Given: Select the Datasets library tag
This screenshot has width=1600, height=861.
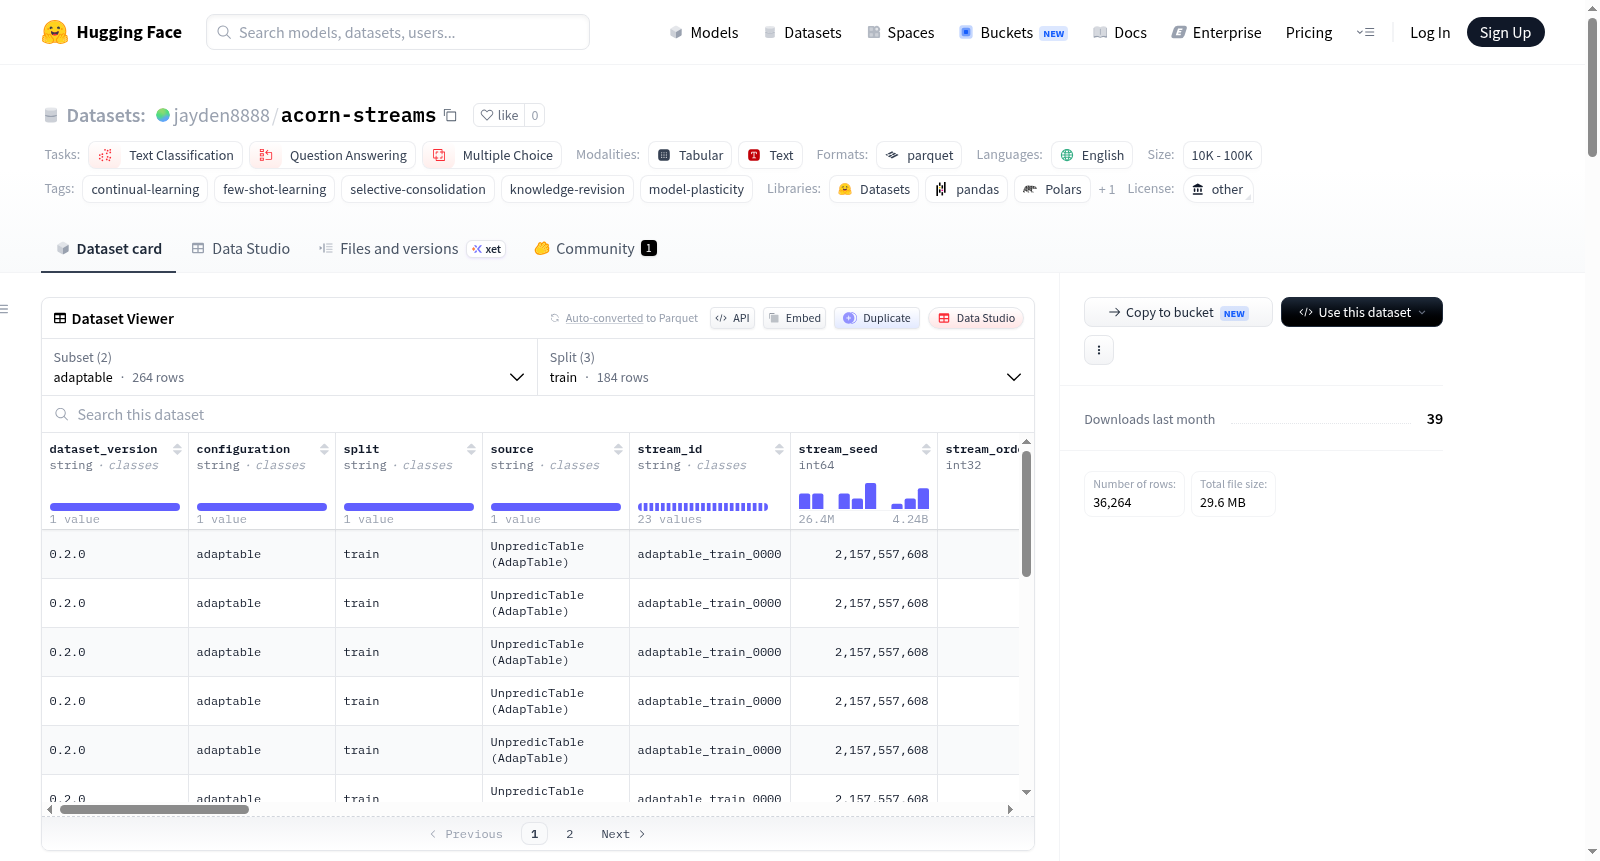Looking at the screenshot, I should pyautogui.click(x=874, y=189).
